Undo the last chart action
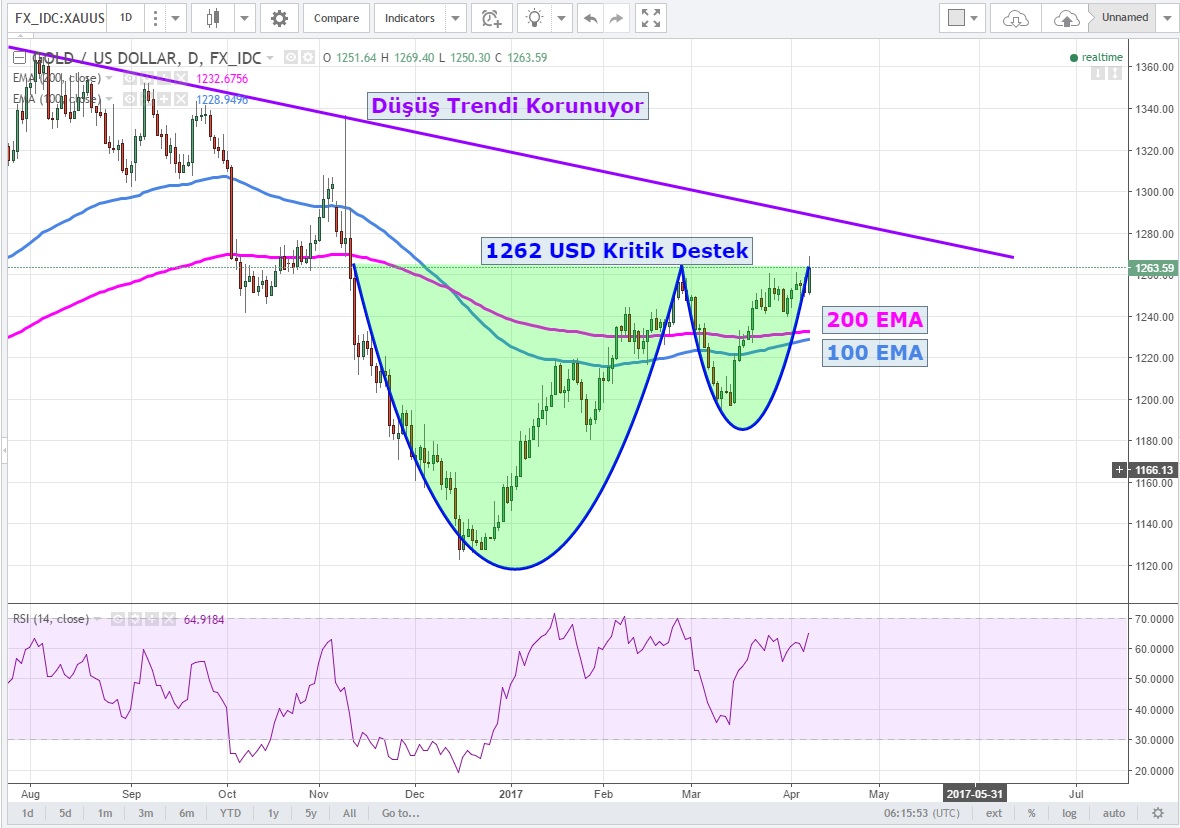This screenshot has width=1180, height=828. coord(591,18)
